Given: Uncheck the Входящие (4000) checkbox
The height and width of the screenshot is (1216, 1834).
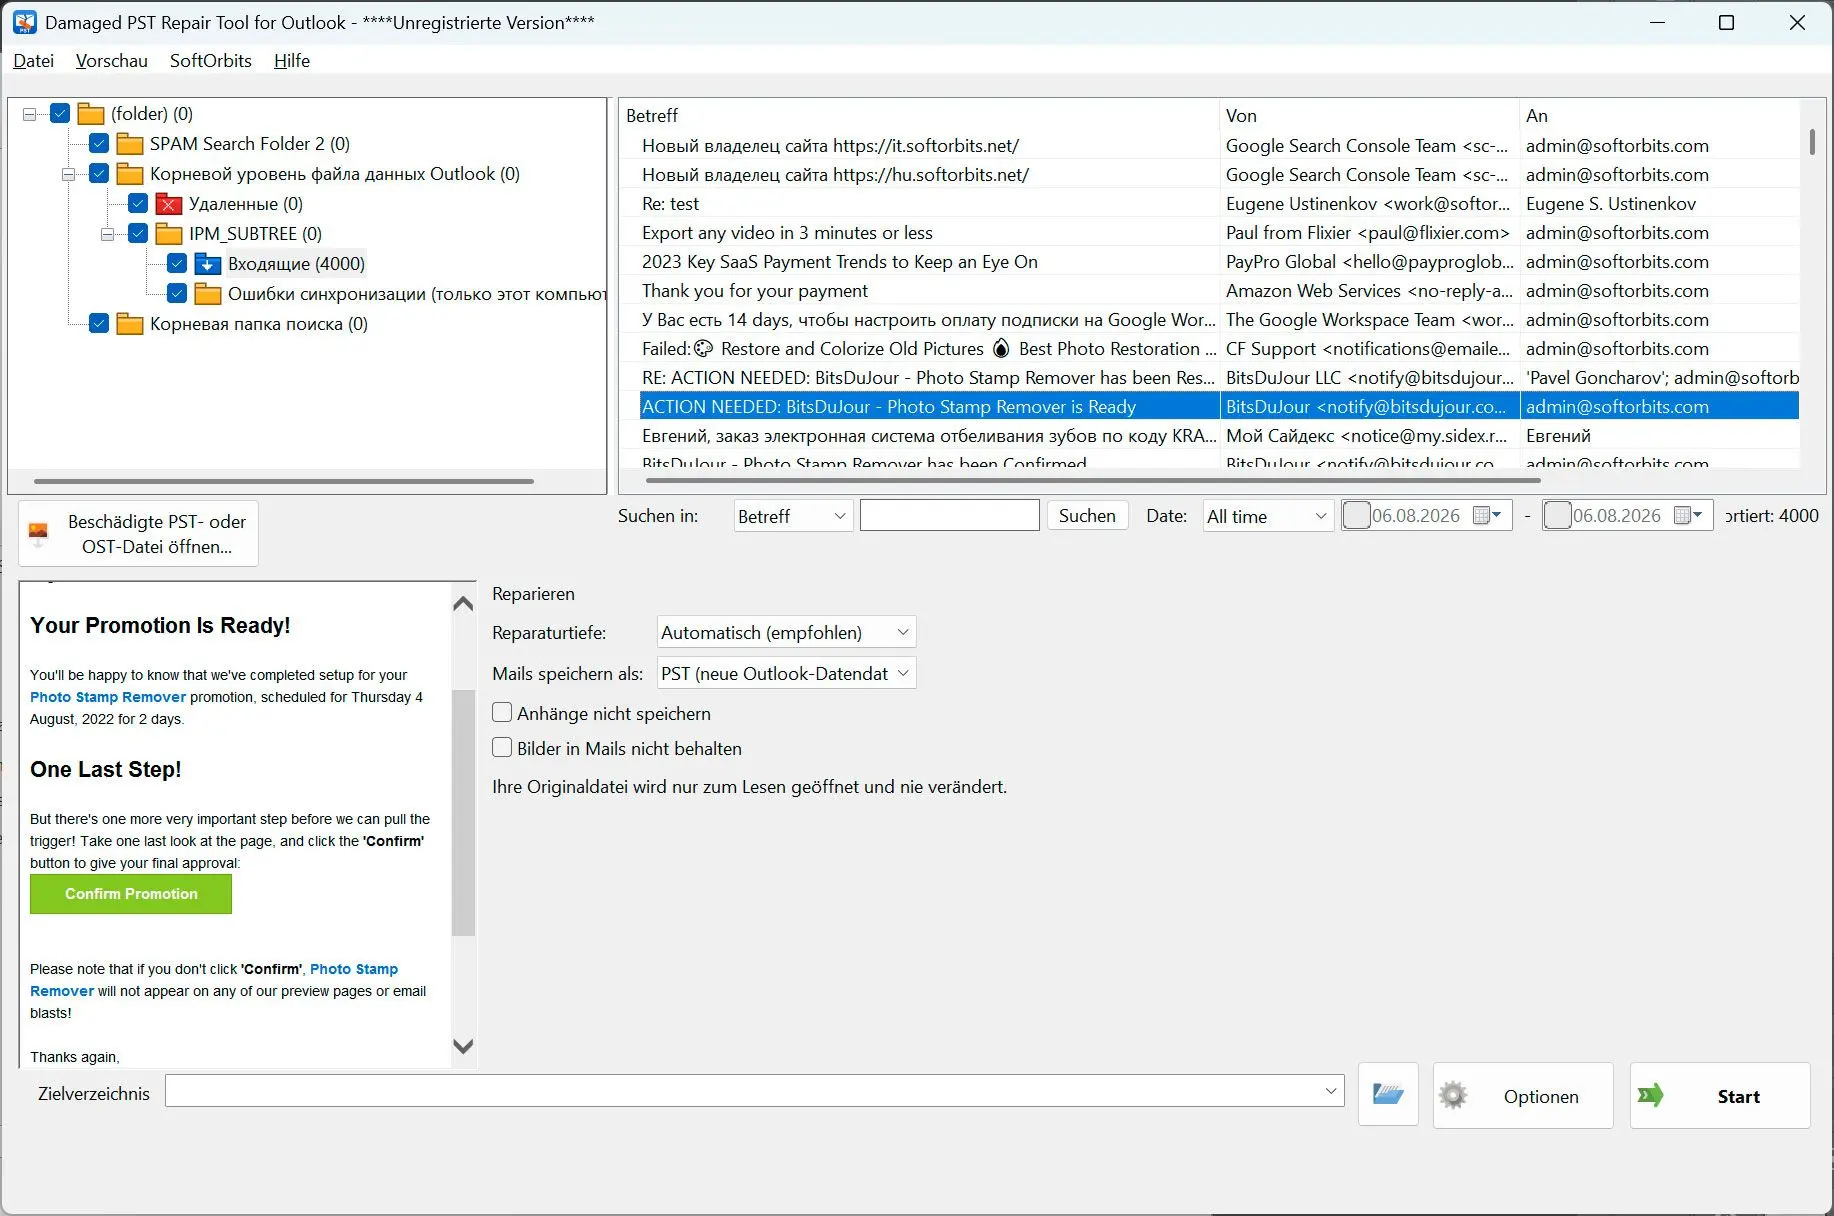Looking at the screenshot, I should tap(177, 264).
